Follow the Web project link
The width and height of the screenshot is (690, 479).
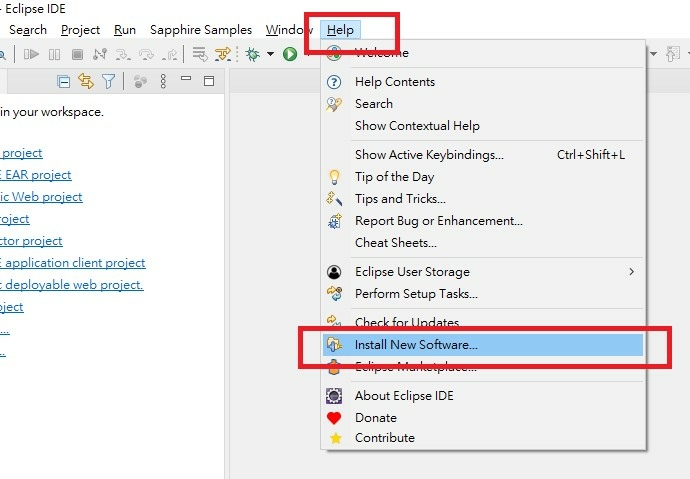pos(41,197)
